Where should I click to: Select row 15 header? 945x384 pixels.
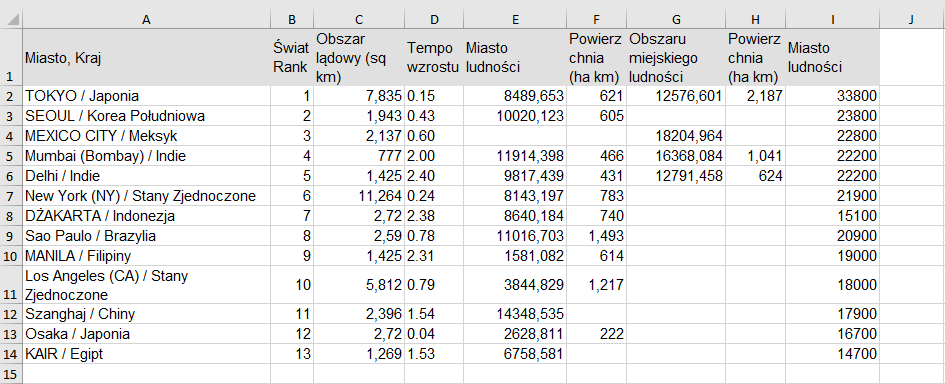(11, 374)
